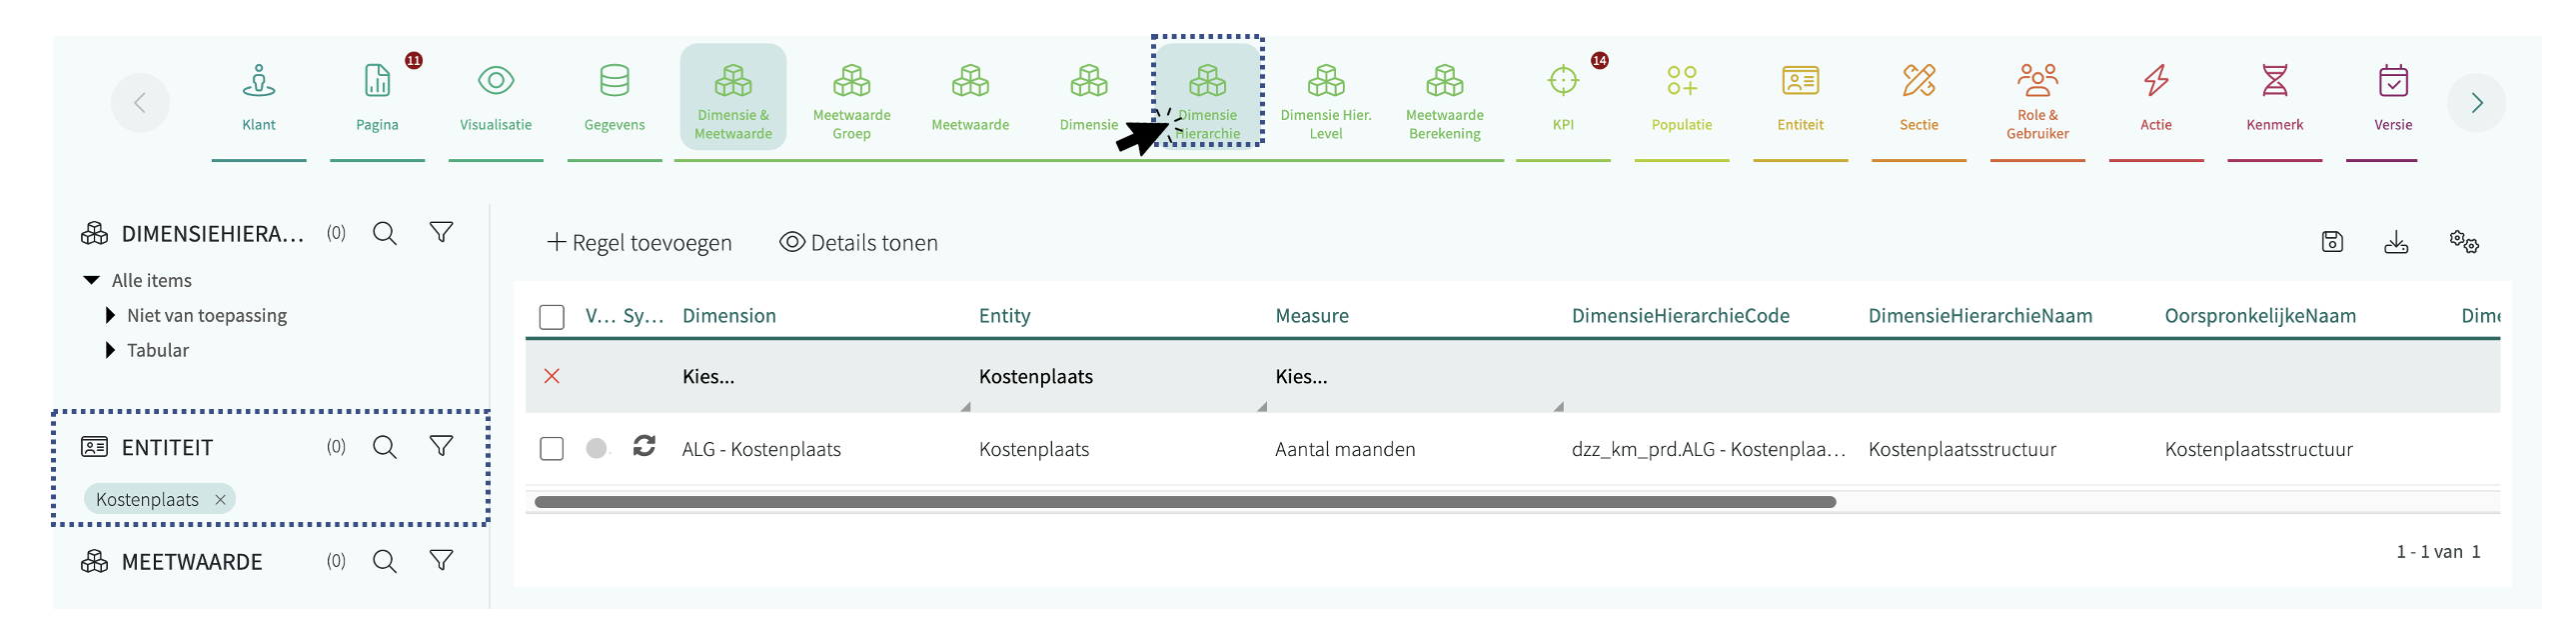2576x644 pixels.
Task: Click the sync icon in the ALG - Kostenplaats row
Action: pyautogui.click(x=644, y=447)
